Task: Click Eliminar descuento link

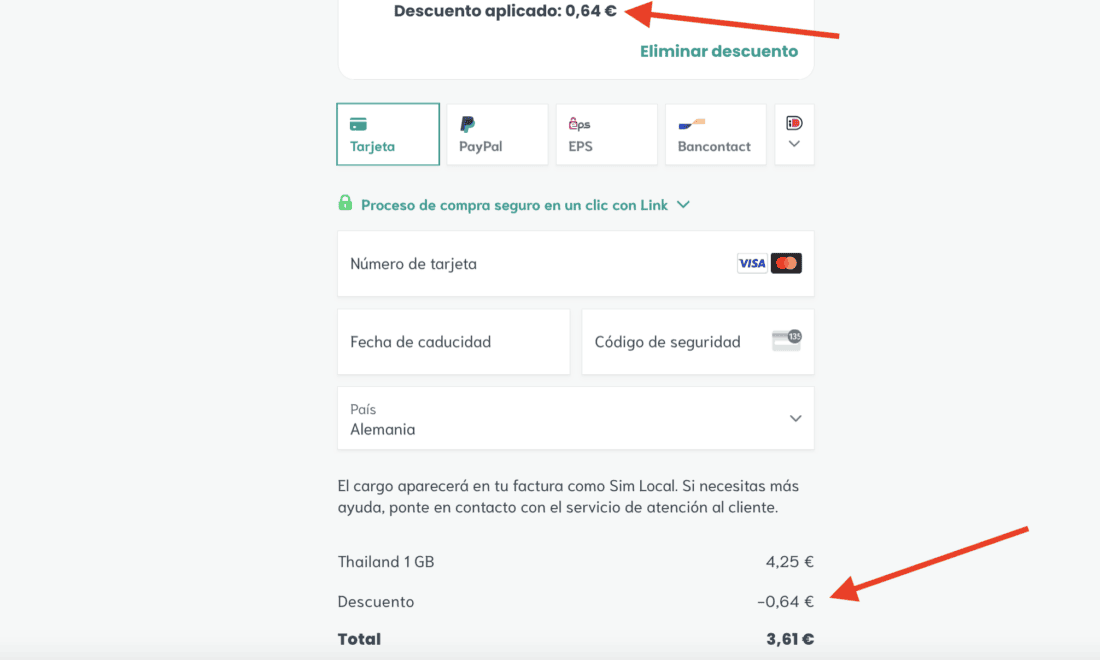Action: click(719, 51)
